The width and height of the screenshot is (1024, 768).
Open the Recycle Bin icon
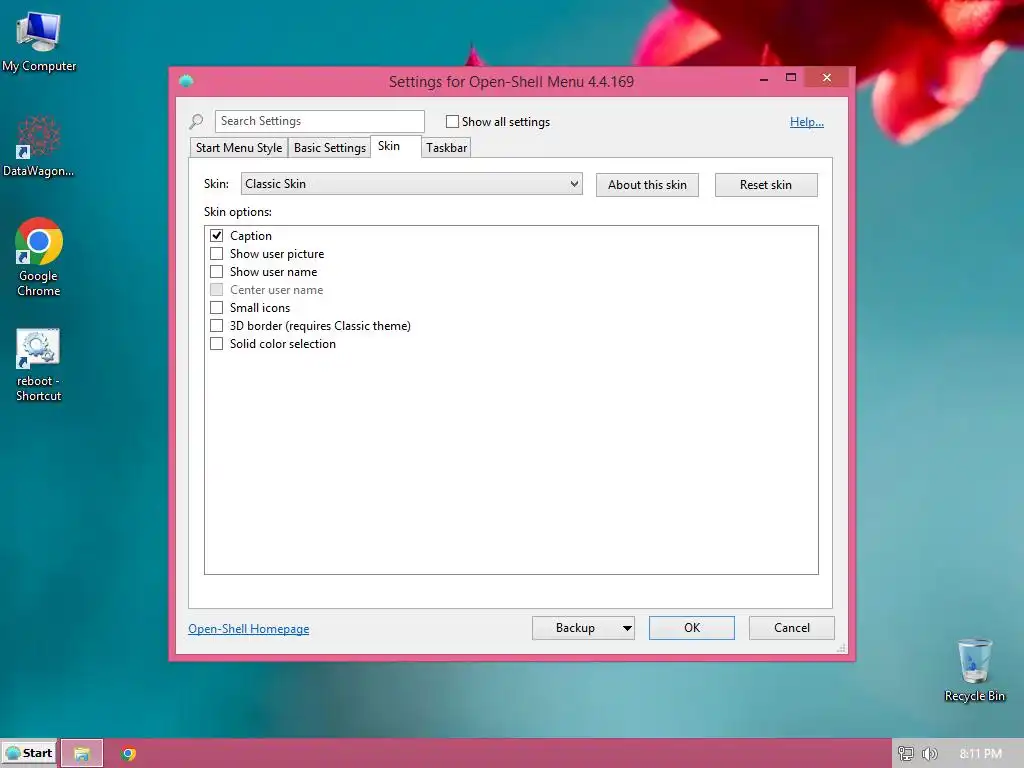click(974, 670)
